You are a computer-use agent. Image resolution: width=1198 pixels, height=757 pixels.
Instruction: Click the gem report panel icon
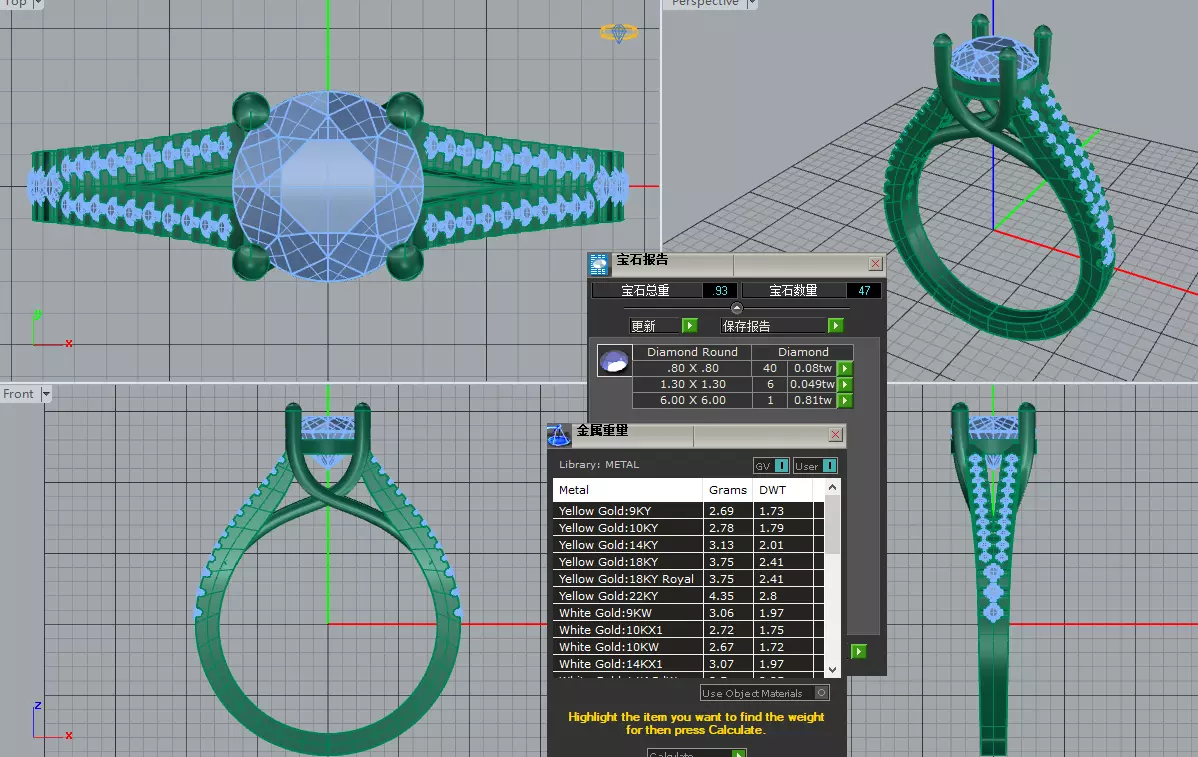pos(599,264)
